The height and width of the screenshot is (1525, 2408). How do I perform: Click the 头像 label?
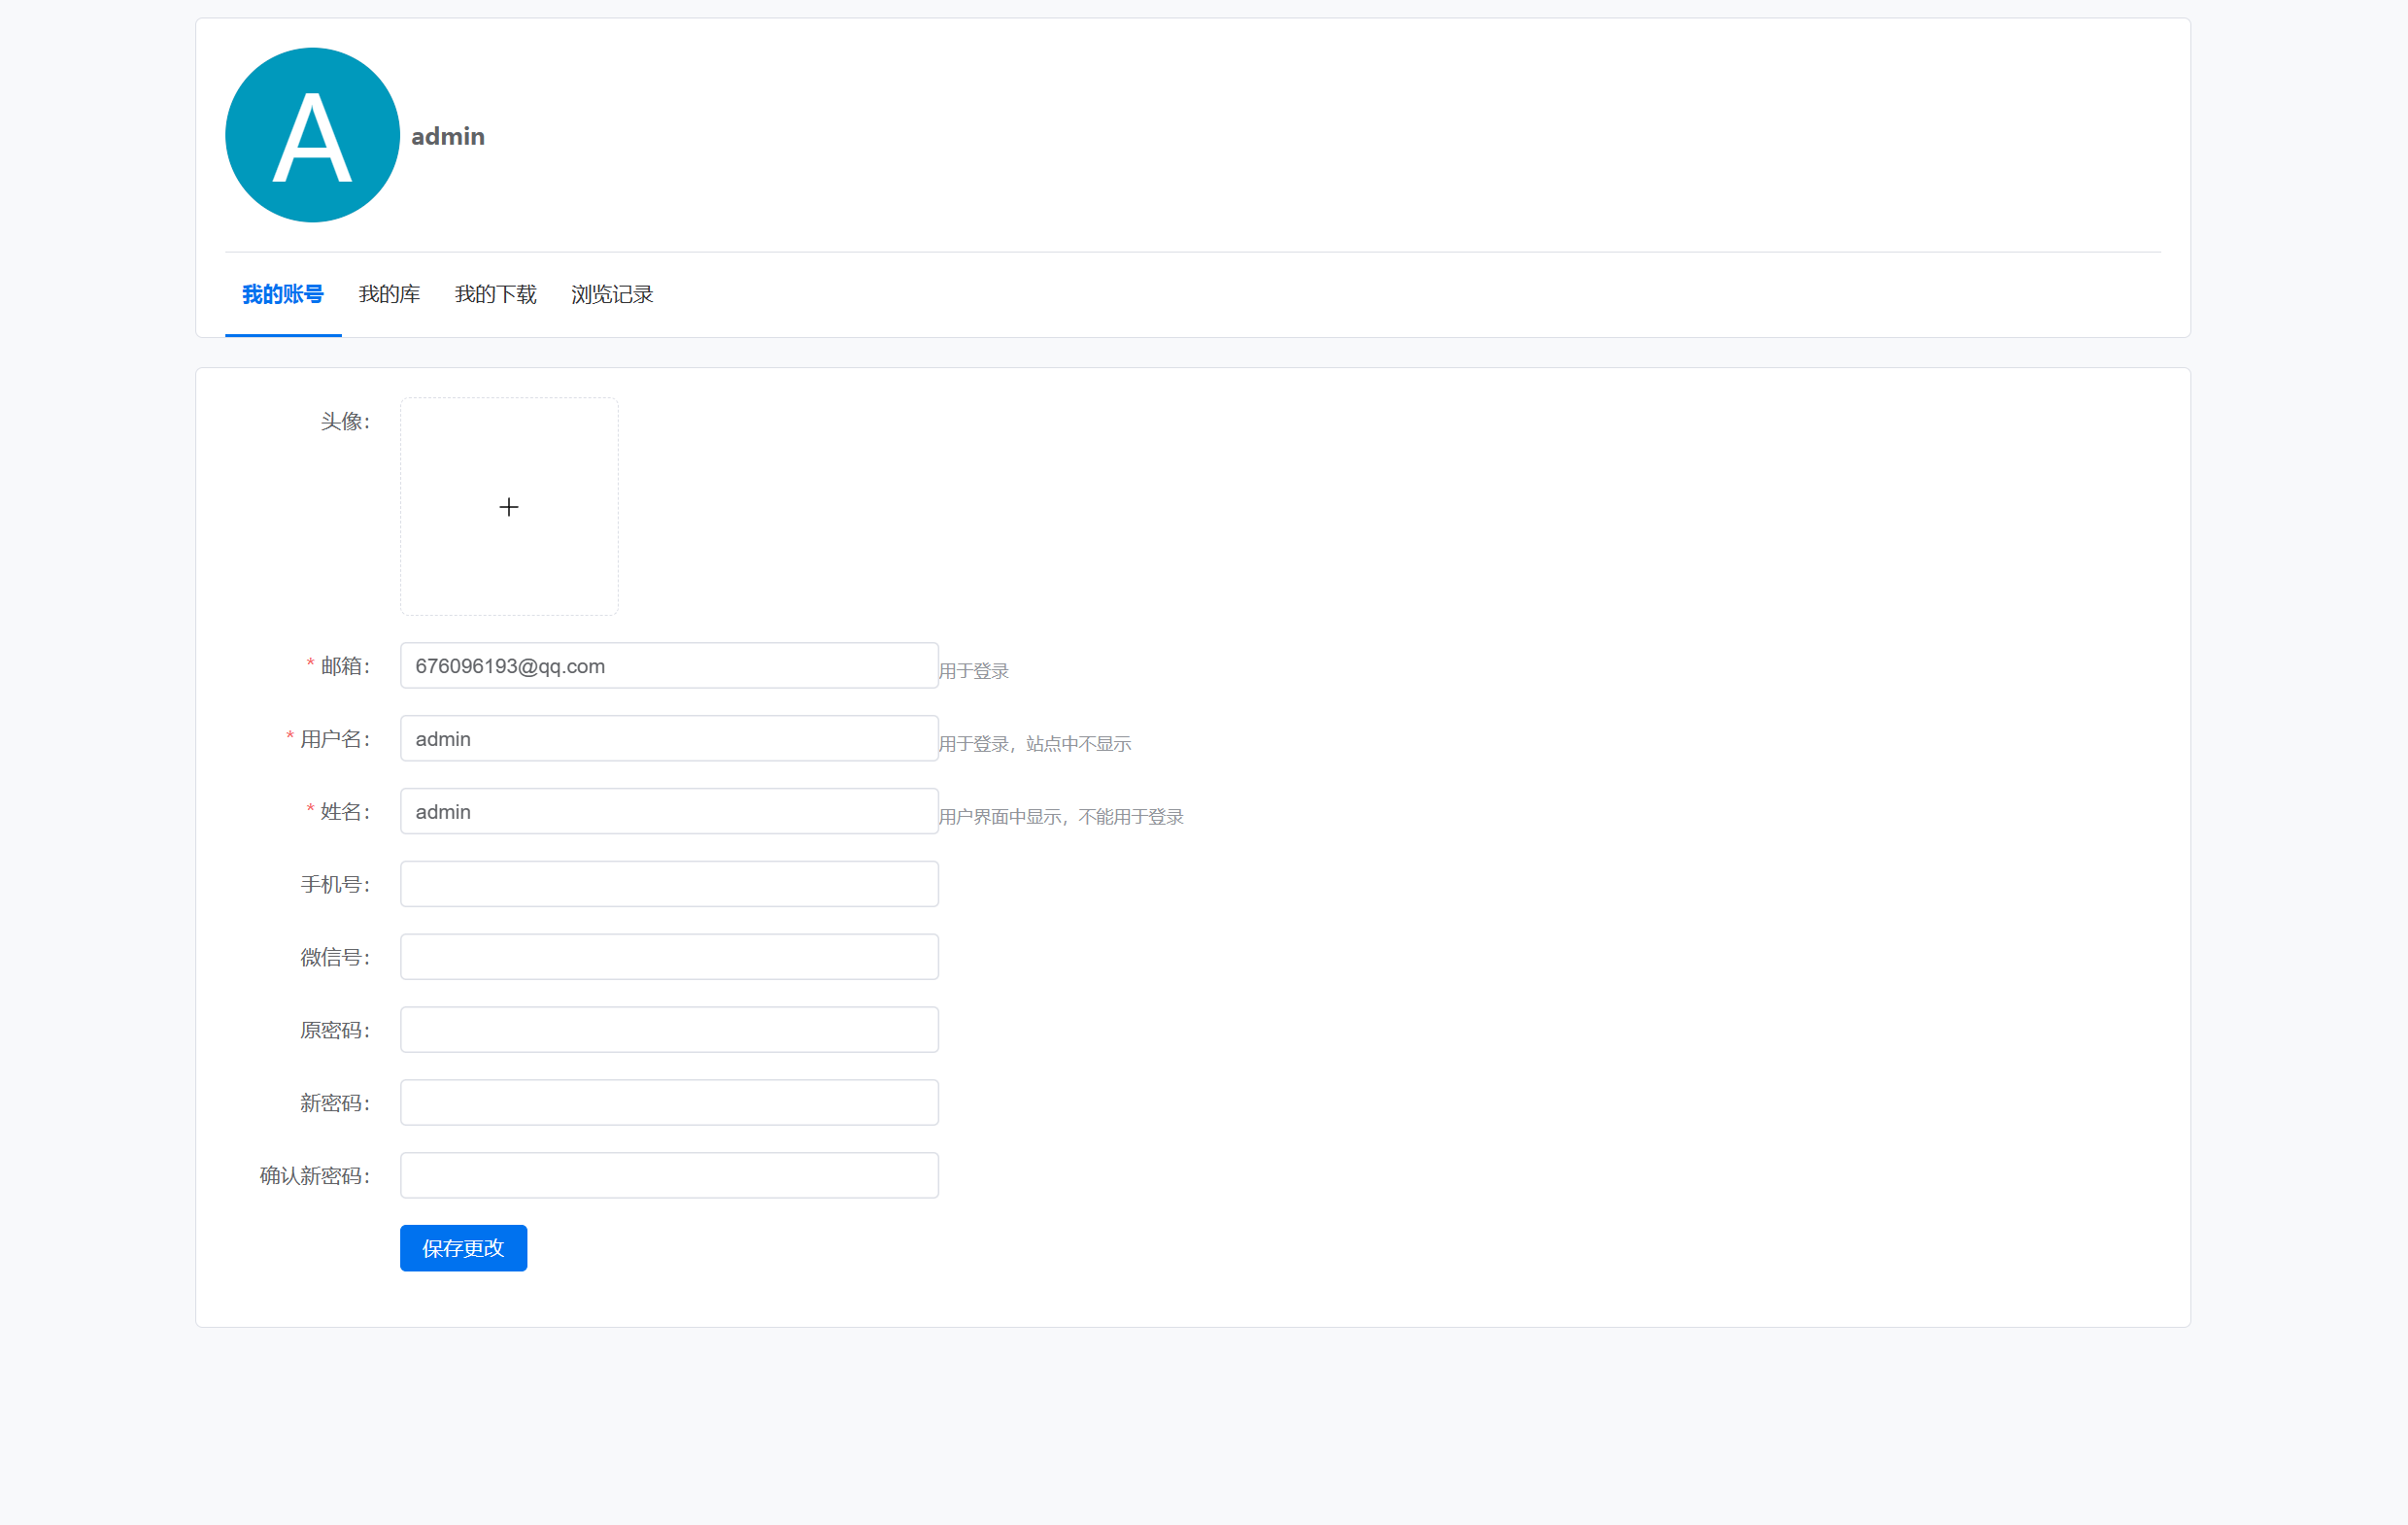click(x=345, y=422)
